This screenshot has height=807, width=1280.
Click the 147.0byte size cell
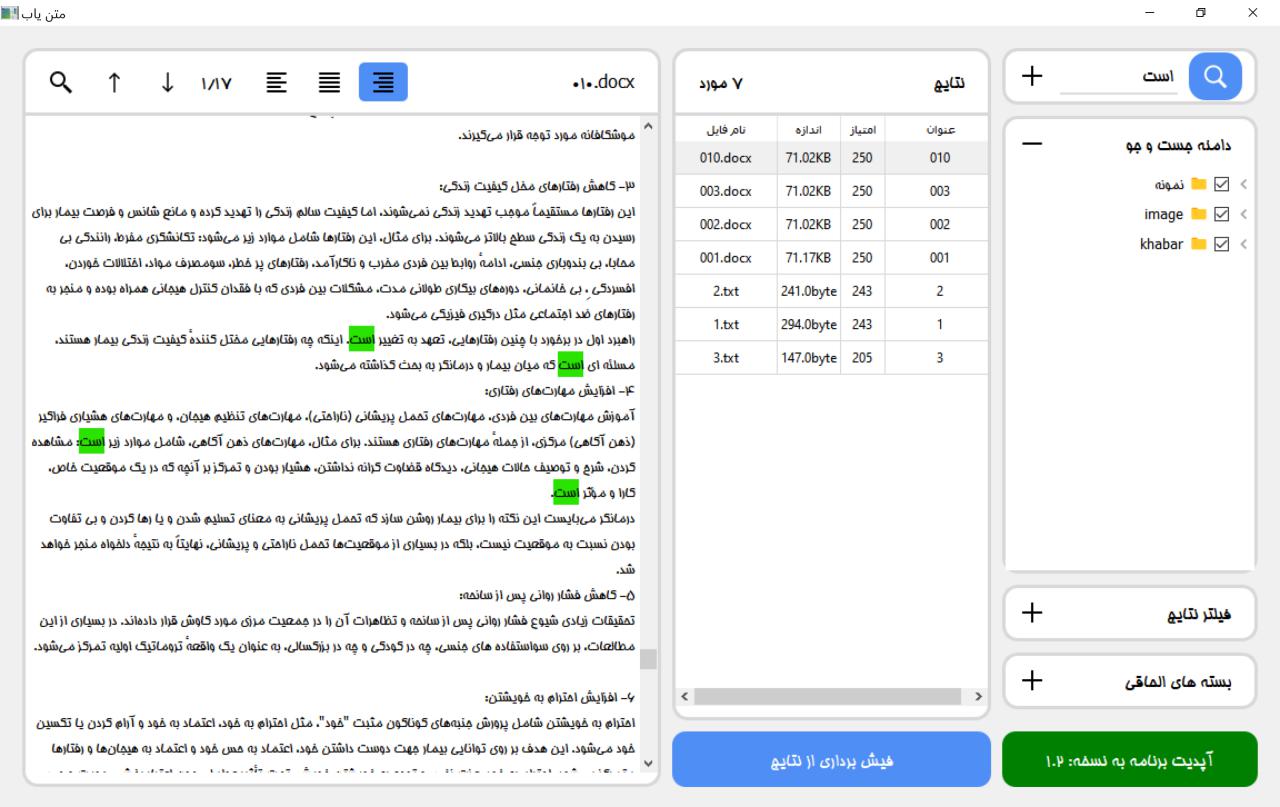tap(807, 357)
